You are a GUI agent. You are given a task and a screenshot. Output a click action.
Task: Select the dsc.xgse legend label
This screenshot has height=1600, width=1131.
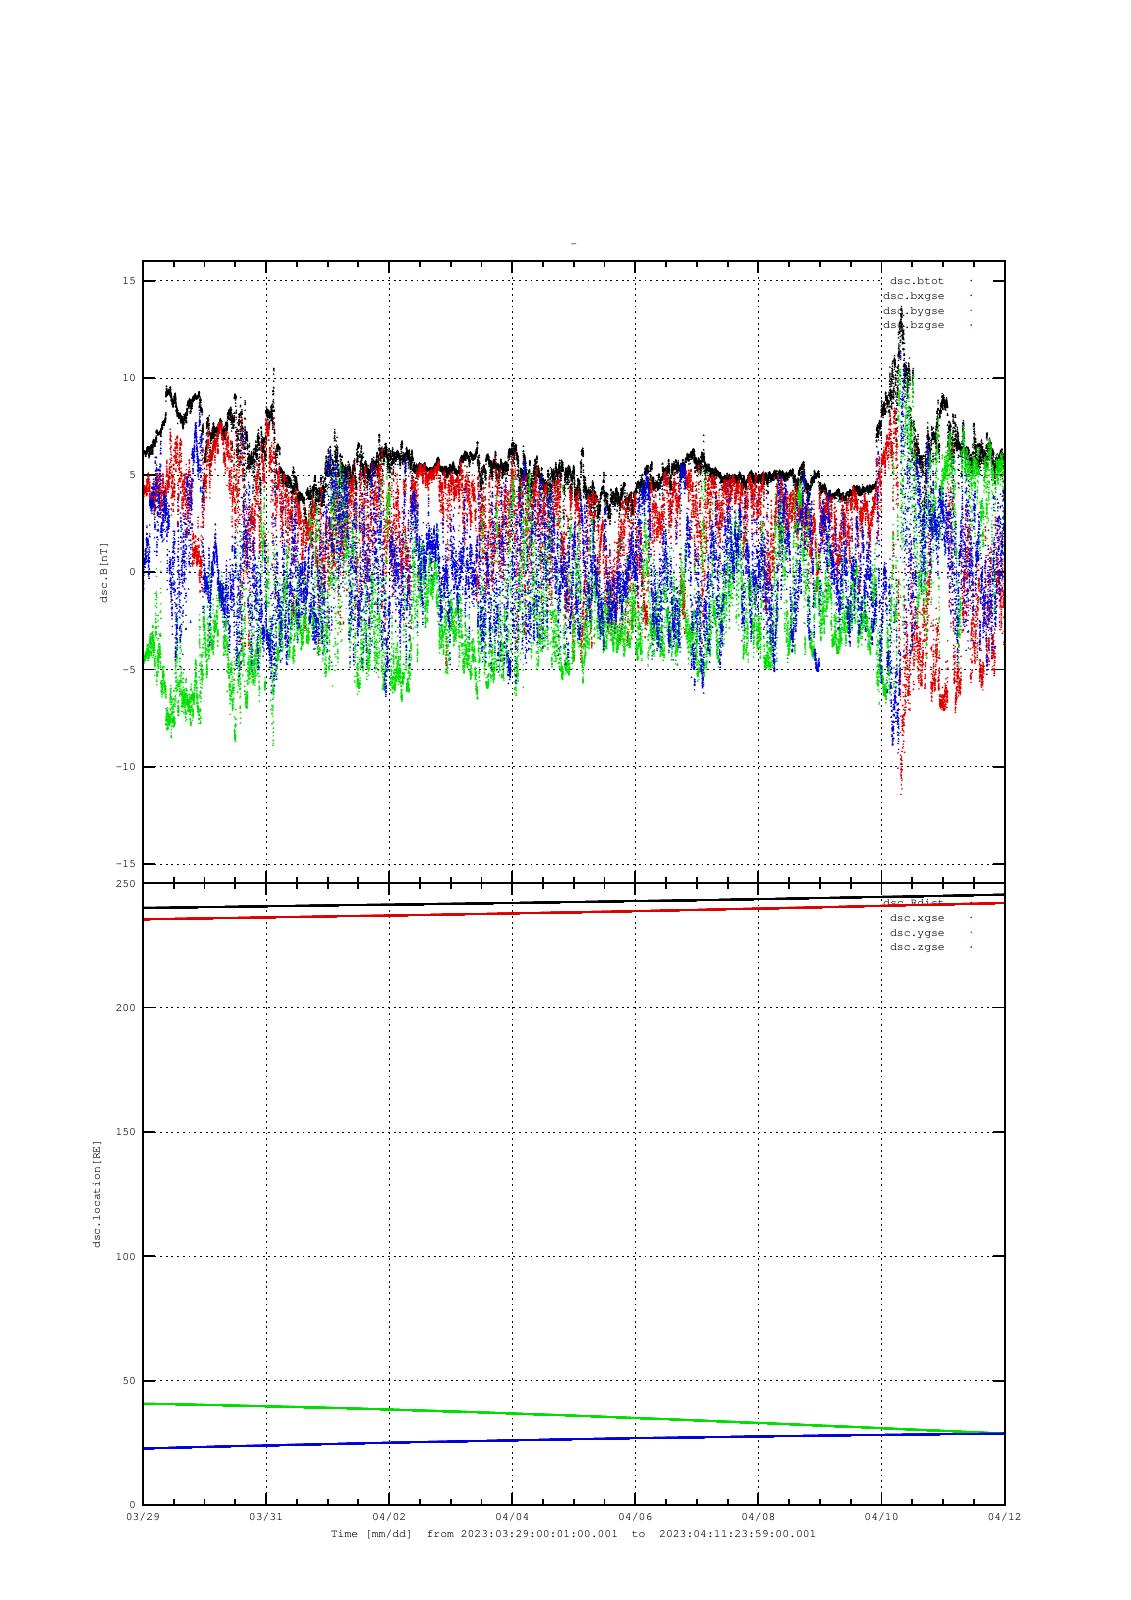click(917, 918)
